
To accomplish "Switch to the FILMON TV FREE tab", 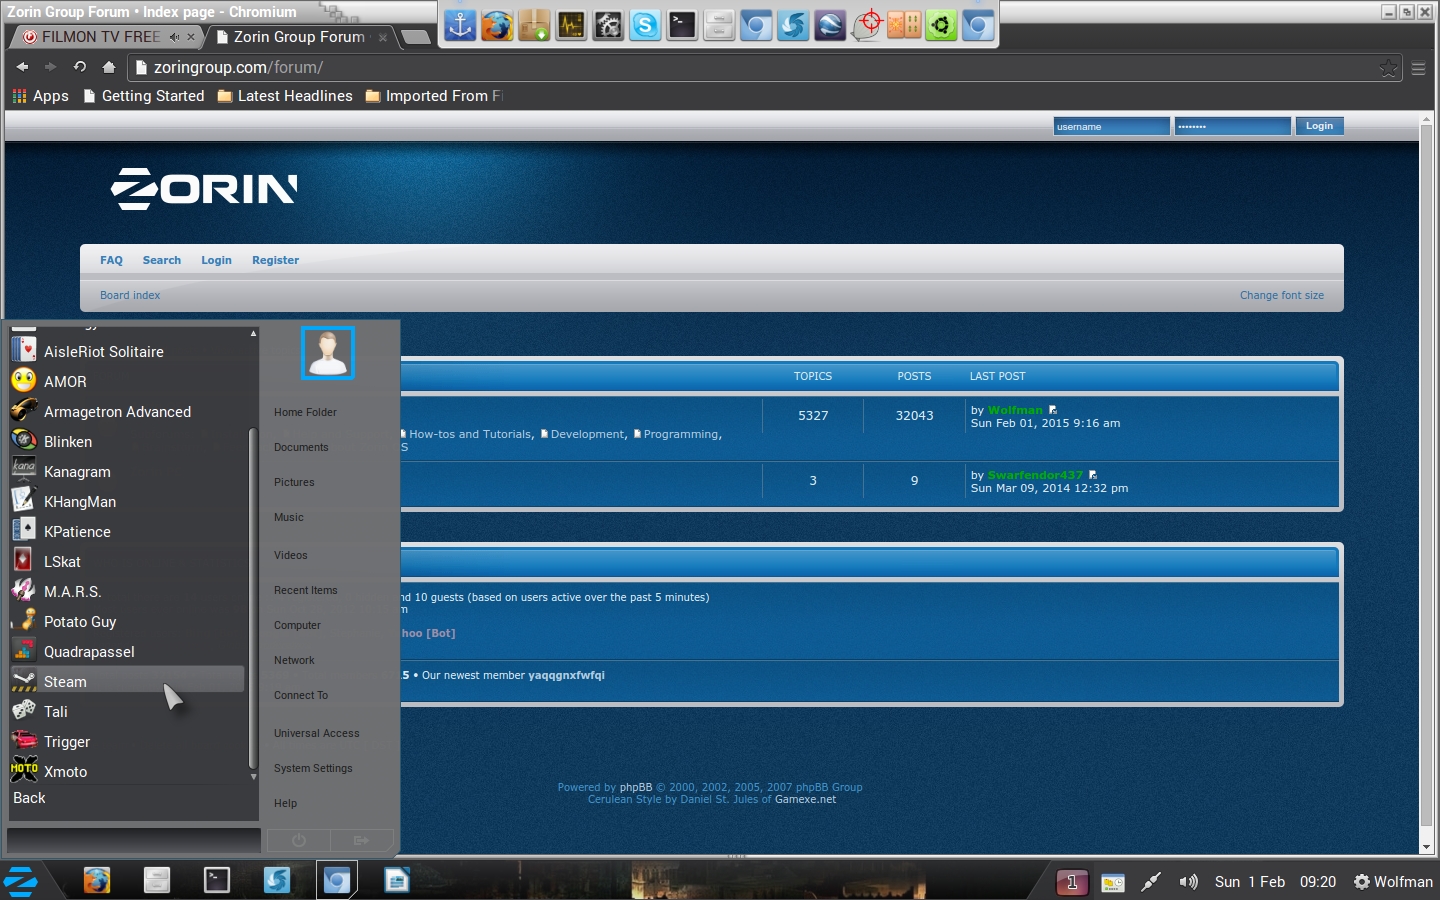I will (100, 37).
